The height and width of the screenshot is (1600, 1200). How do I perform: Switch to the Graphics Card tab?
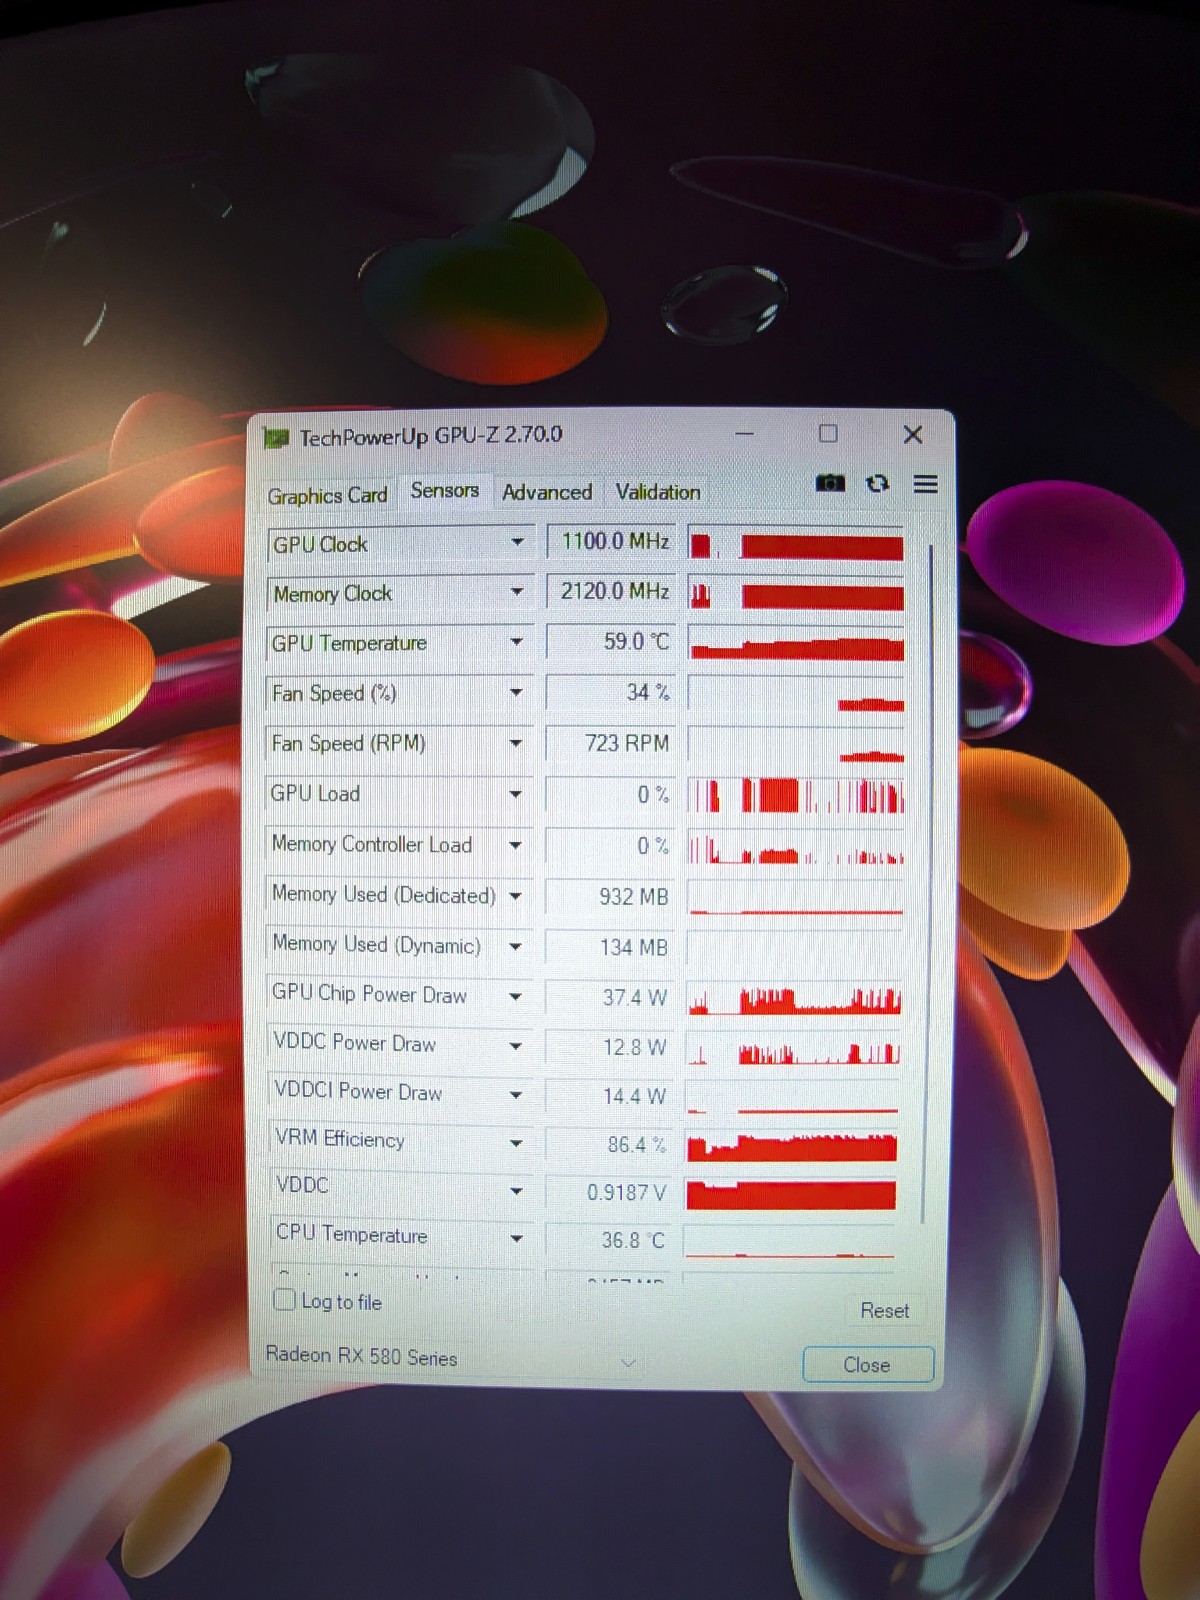pos(327,495)
